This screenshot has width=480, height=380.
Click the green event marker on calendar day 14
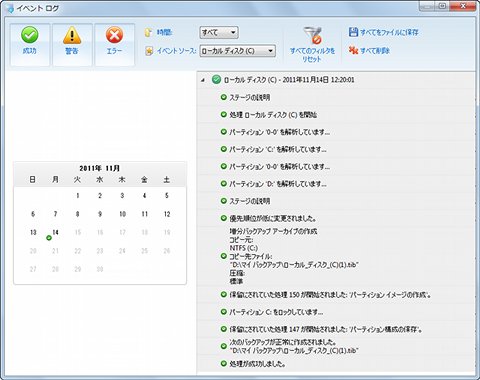(49, 238)
